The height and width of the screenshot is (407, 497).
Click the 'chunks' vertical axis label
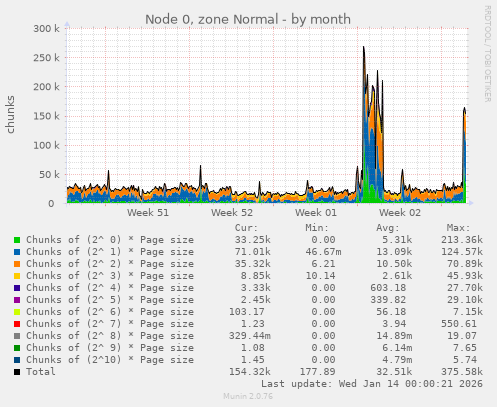10,115
